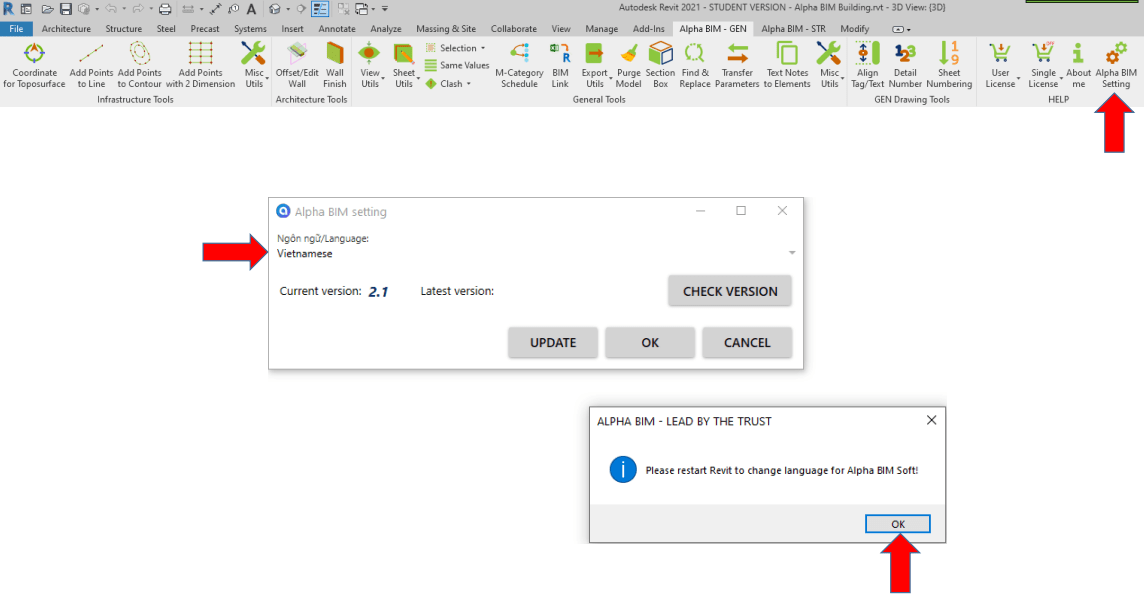Expand the View Utils dropdown
The image size is (1144, 594).
coord(370,65)
